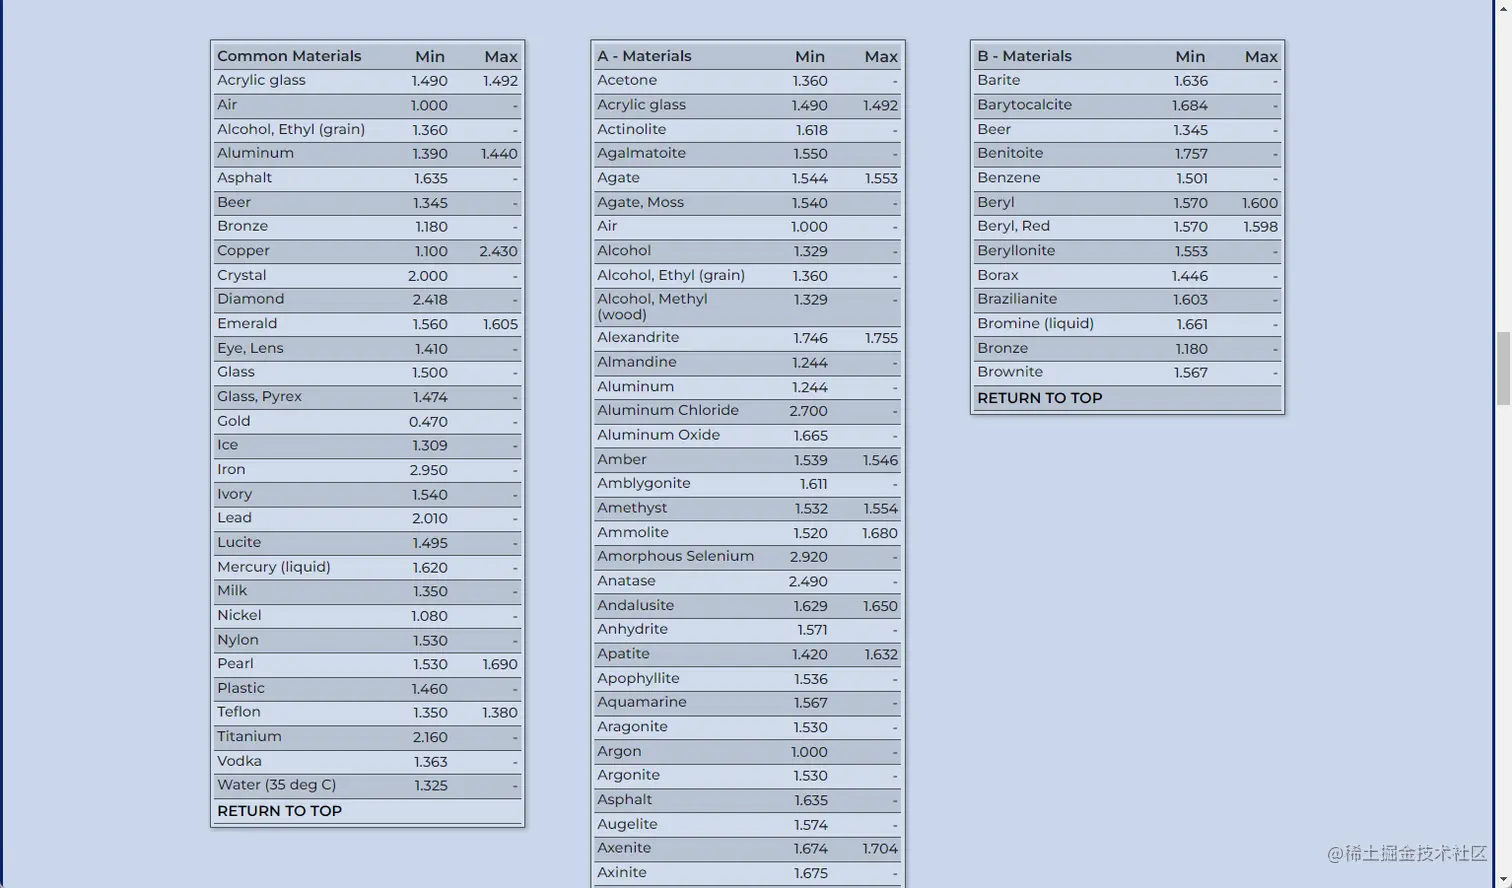Select the Teflon row name
The image size is (1512, 888).
[238, 712]
